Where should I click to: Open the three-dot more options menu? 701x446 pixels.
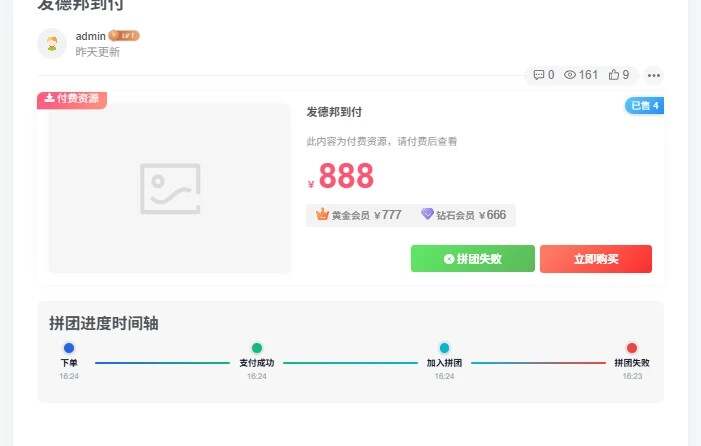pyautogui.click(x=654, y=75)
